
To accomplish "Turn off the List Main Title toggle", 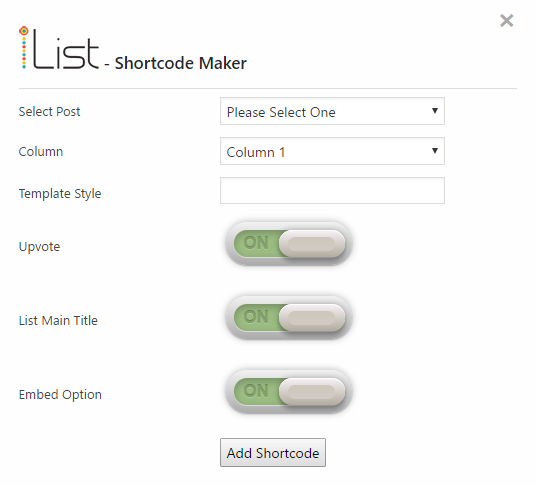I will click(x=289, y=318).
